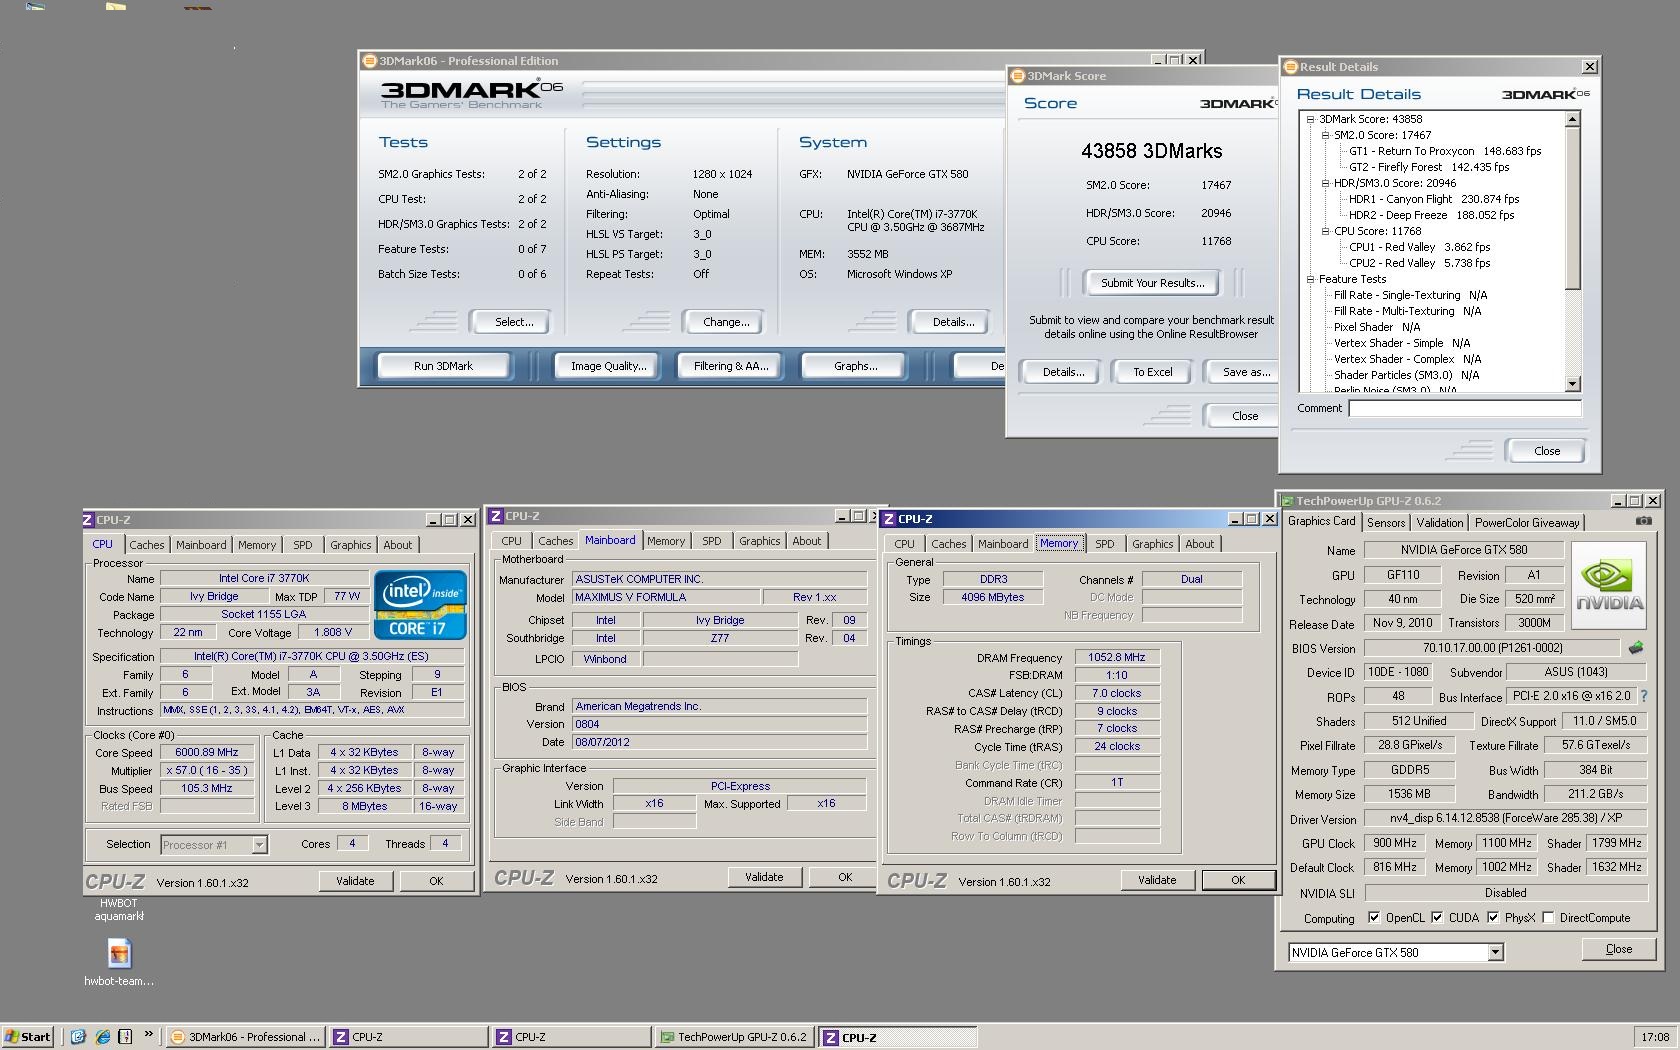Toggle the CUDA checkbox

(x=1437, y=918)
